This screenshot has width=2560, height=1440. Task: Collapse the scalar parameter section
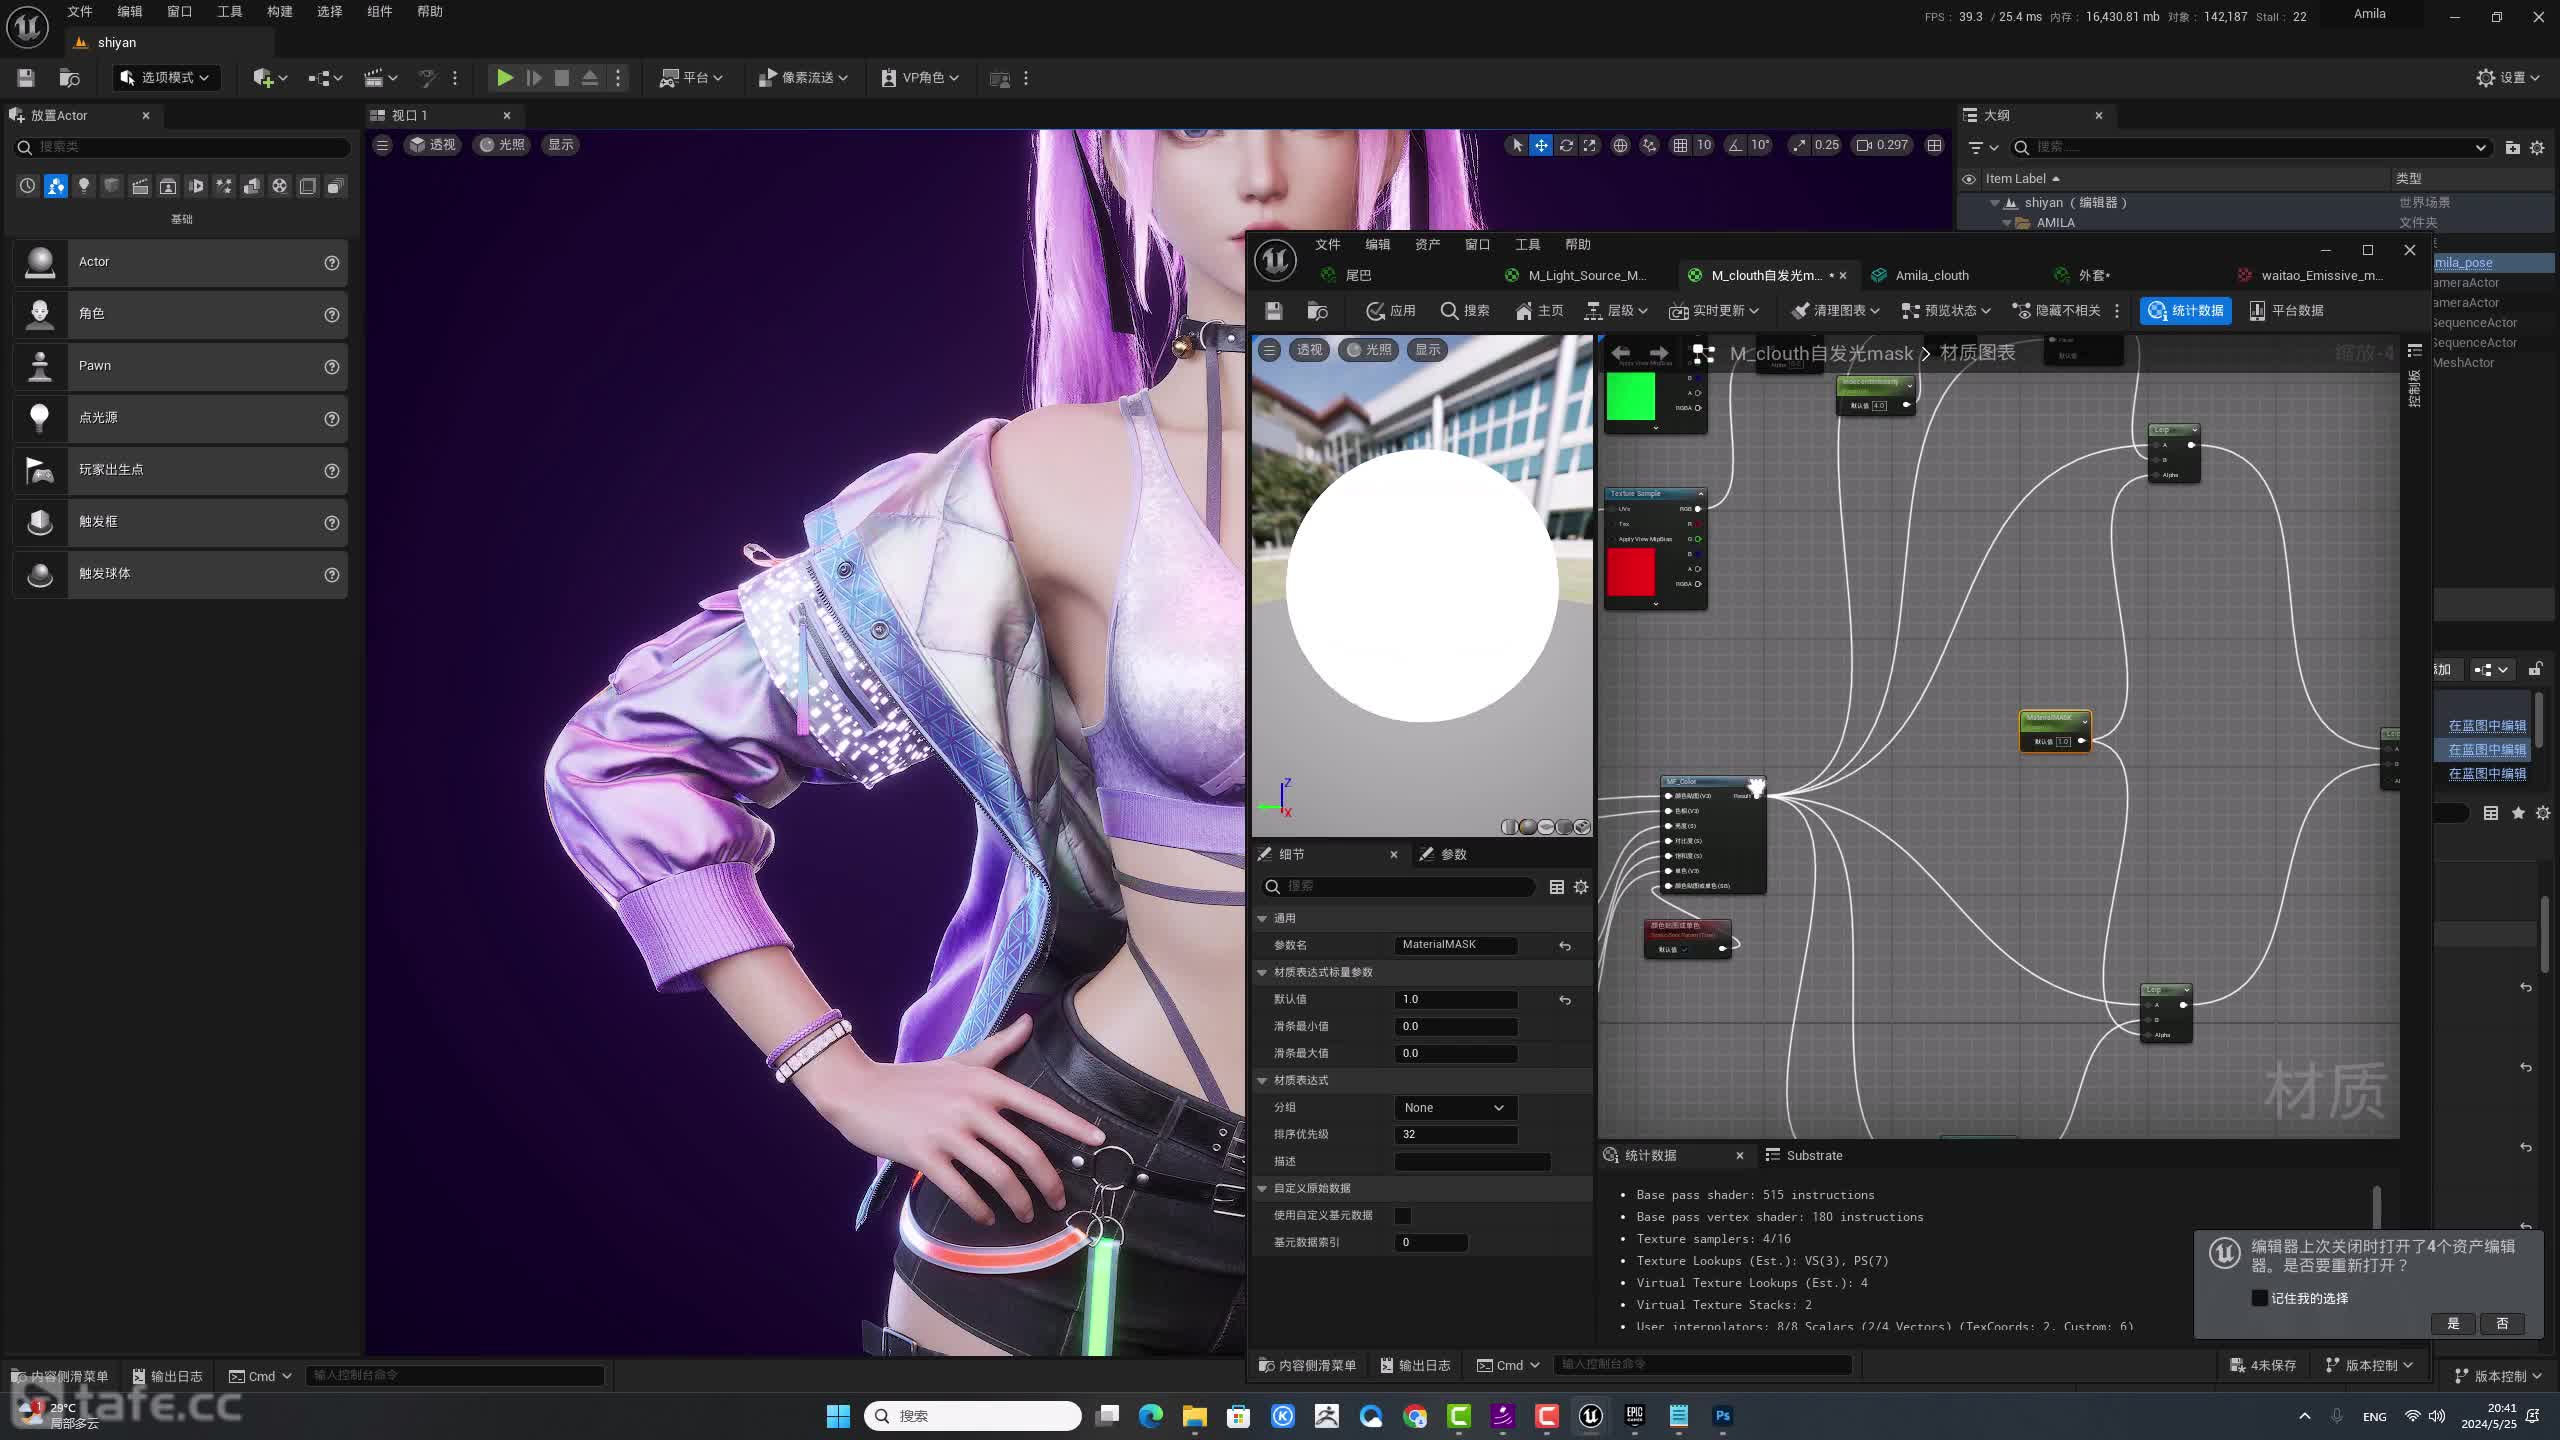[x=1262, y=973]
